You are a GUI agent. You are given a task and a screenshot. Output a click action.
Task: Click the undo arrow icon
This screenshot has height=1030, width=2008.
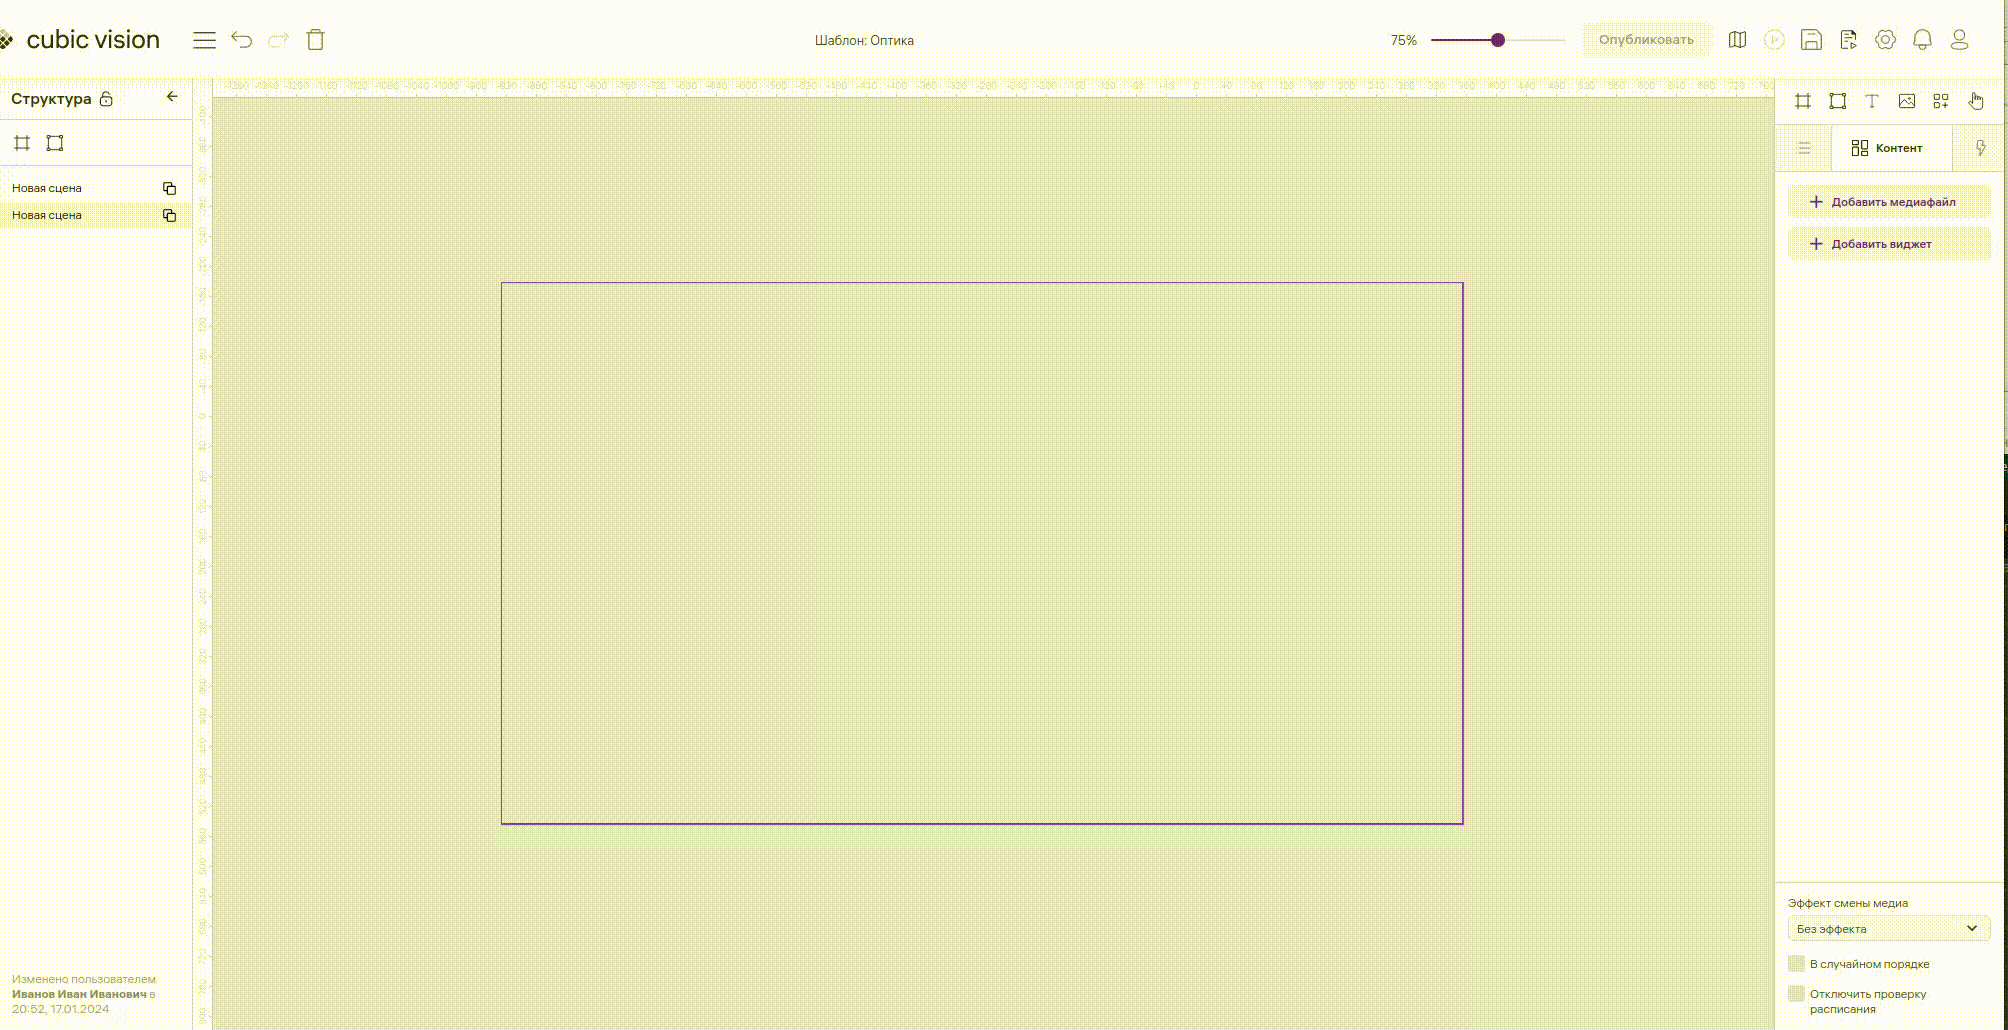(242, 40)
